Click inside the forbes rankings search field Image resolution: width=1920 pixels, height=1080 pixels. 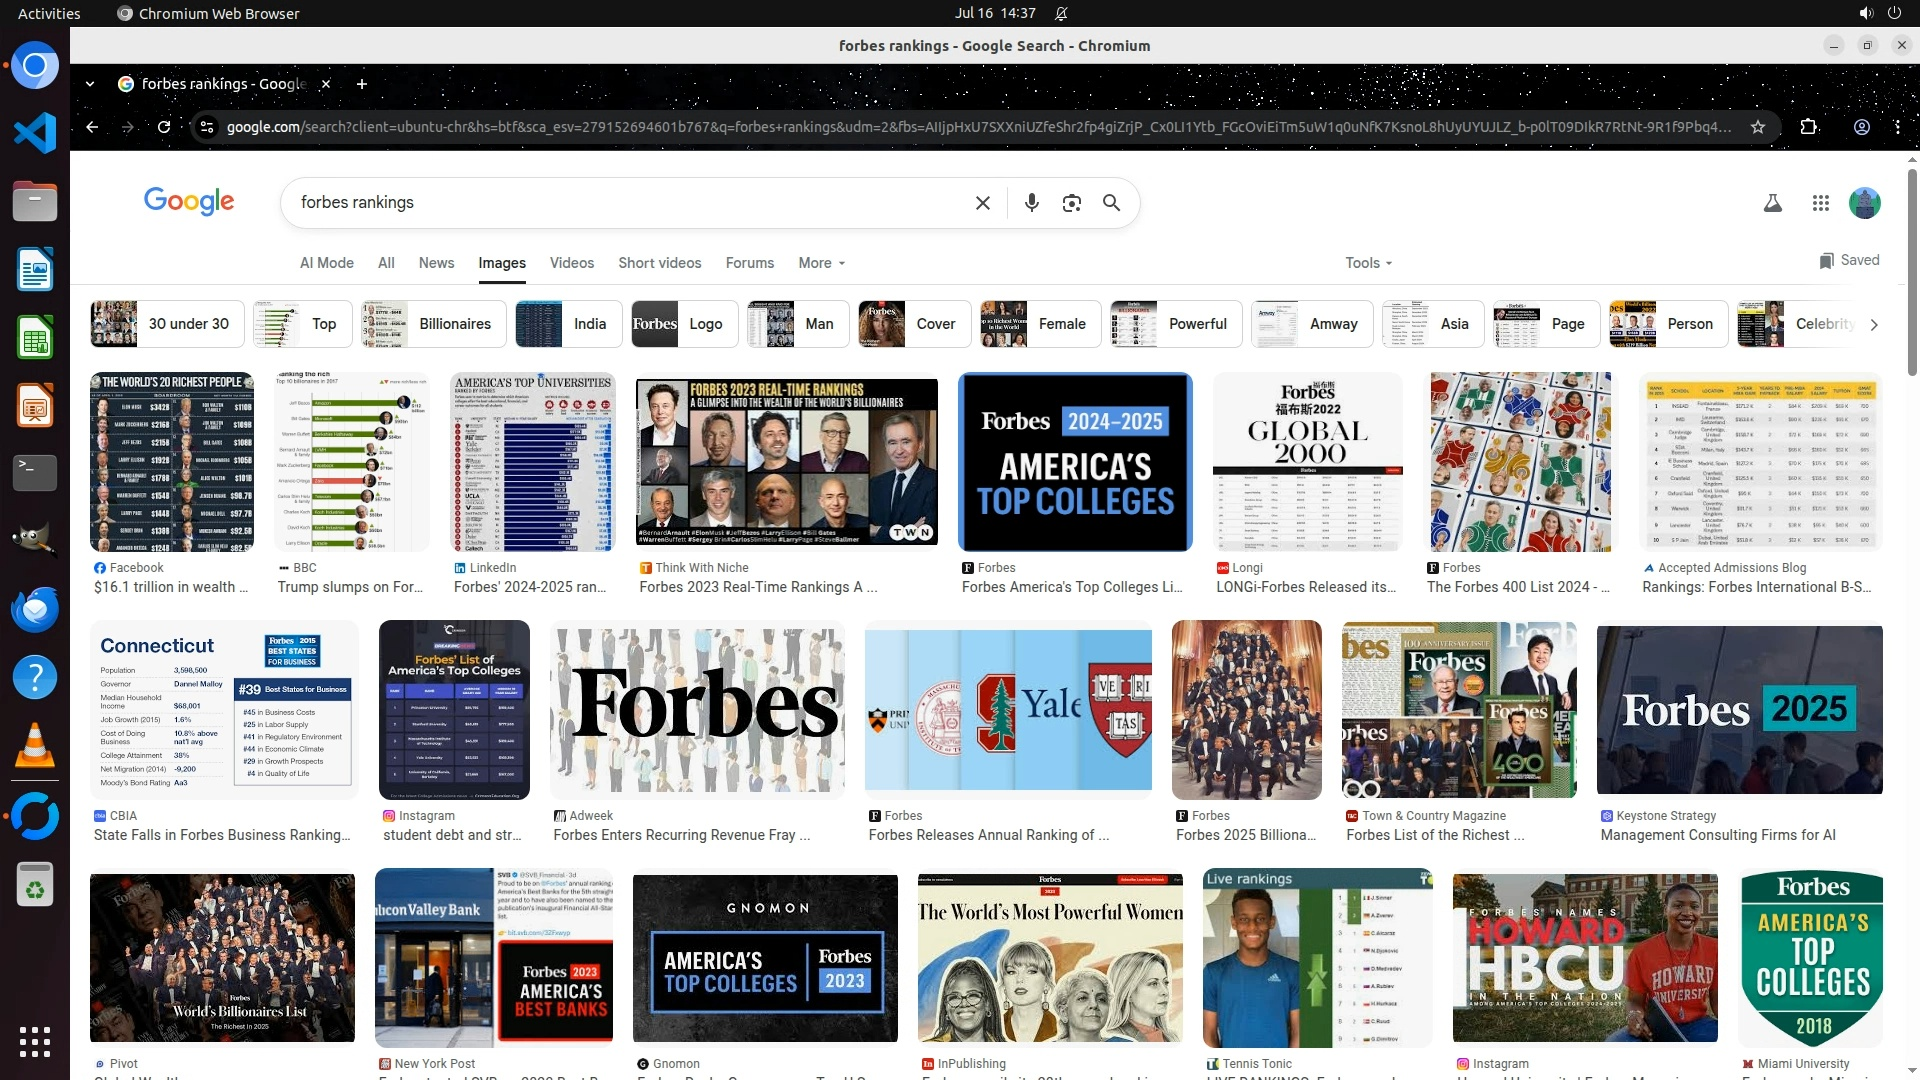(x=600, y=203)
